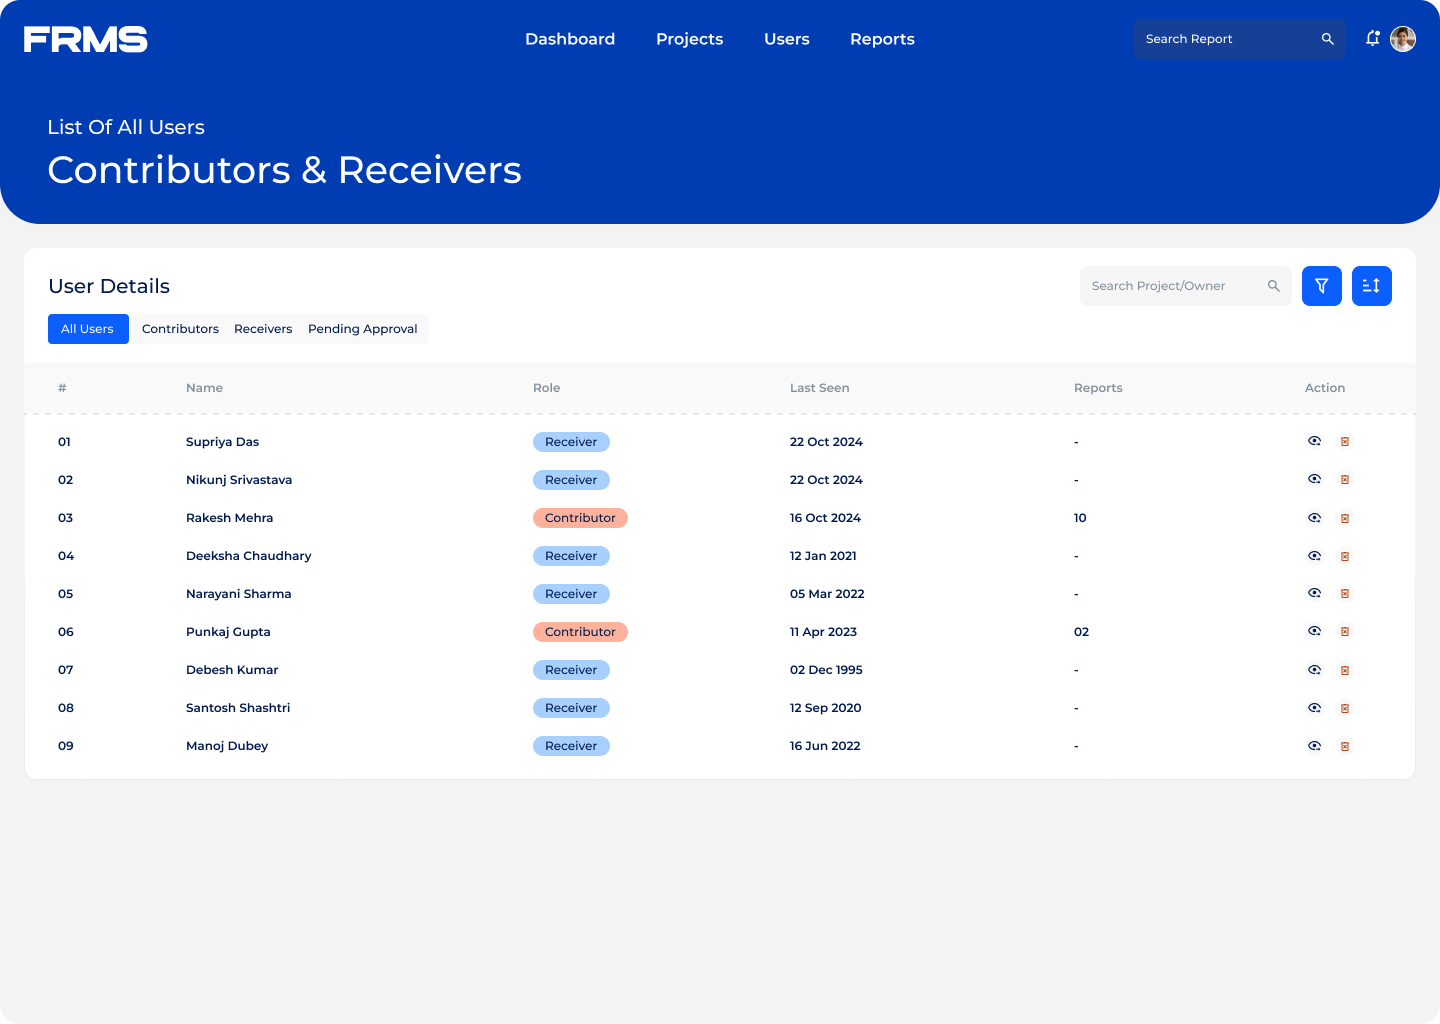Open the Receivers tab

point(263,329)
